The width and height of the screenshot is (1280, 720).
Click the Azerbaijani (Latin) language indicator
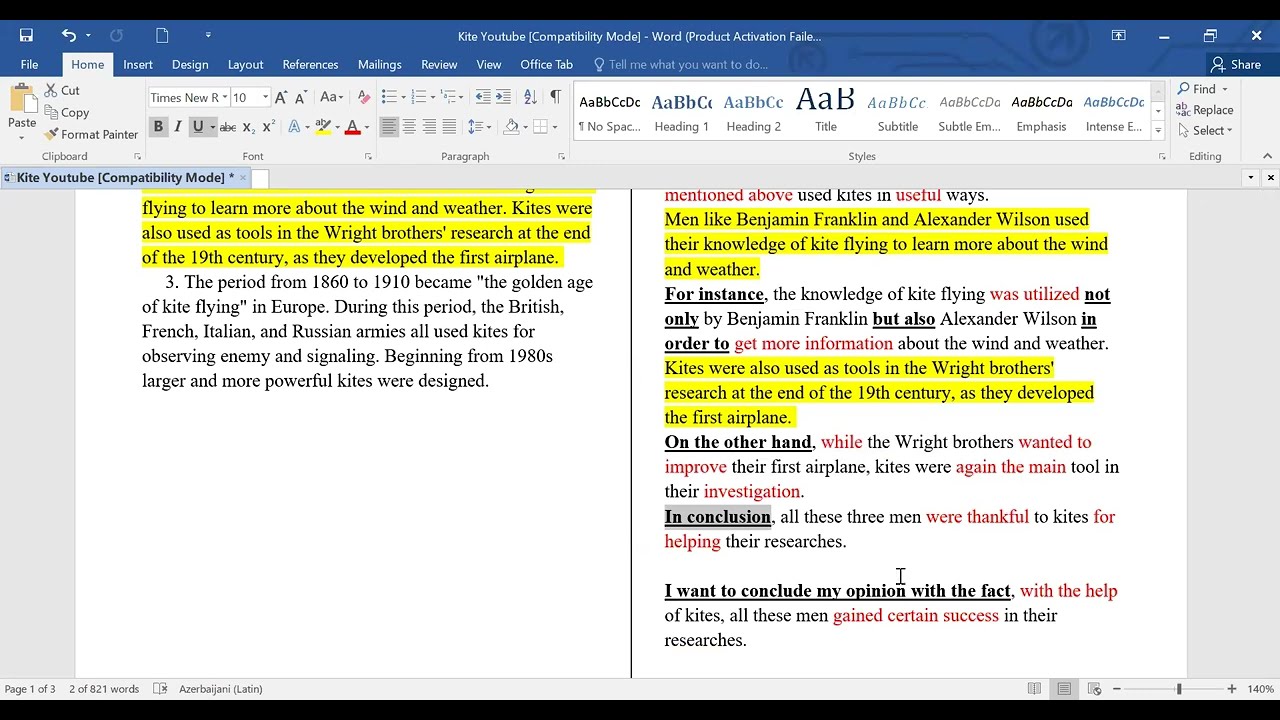click(220, 689)
